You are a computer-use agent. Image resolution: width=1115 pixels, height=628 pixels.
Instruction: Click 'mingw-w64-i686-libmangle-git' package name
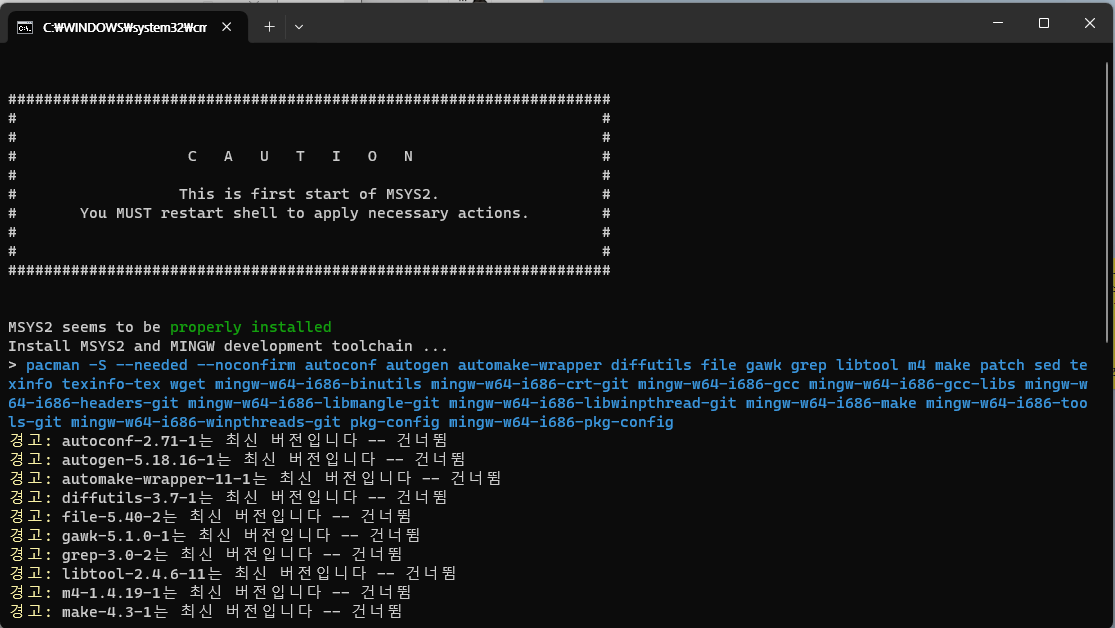(314, 403)
